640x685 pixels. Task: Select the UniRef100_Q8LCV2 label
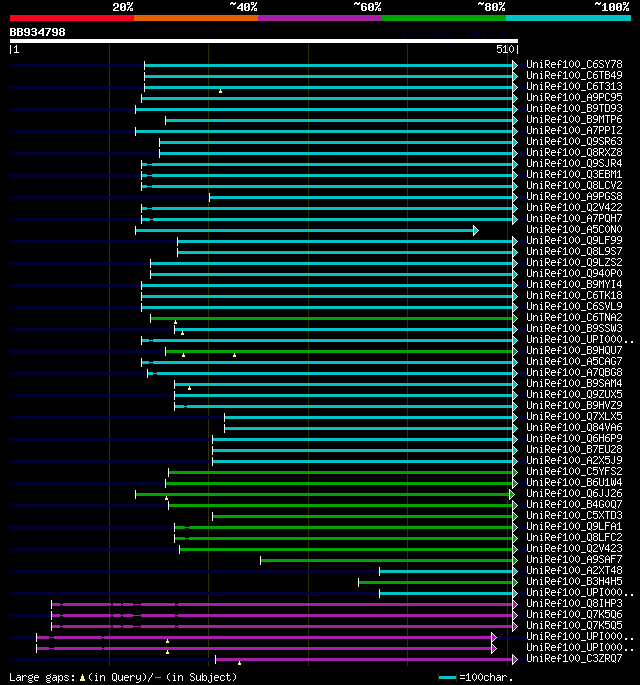coord(574,185)
